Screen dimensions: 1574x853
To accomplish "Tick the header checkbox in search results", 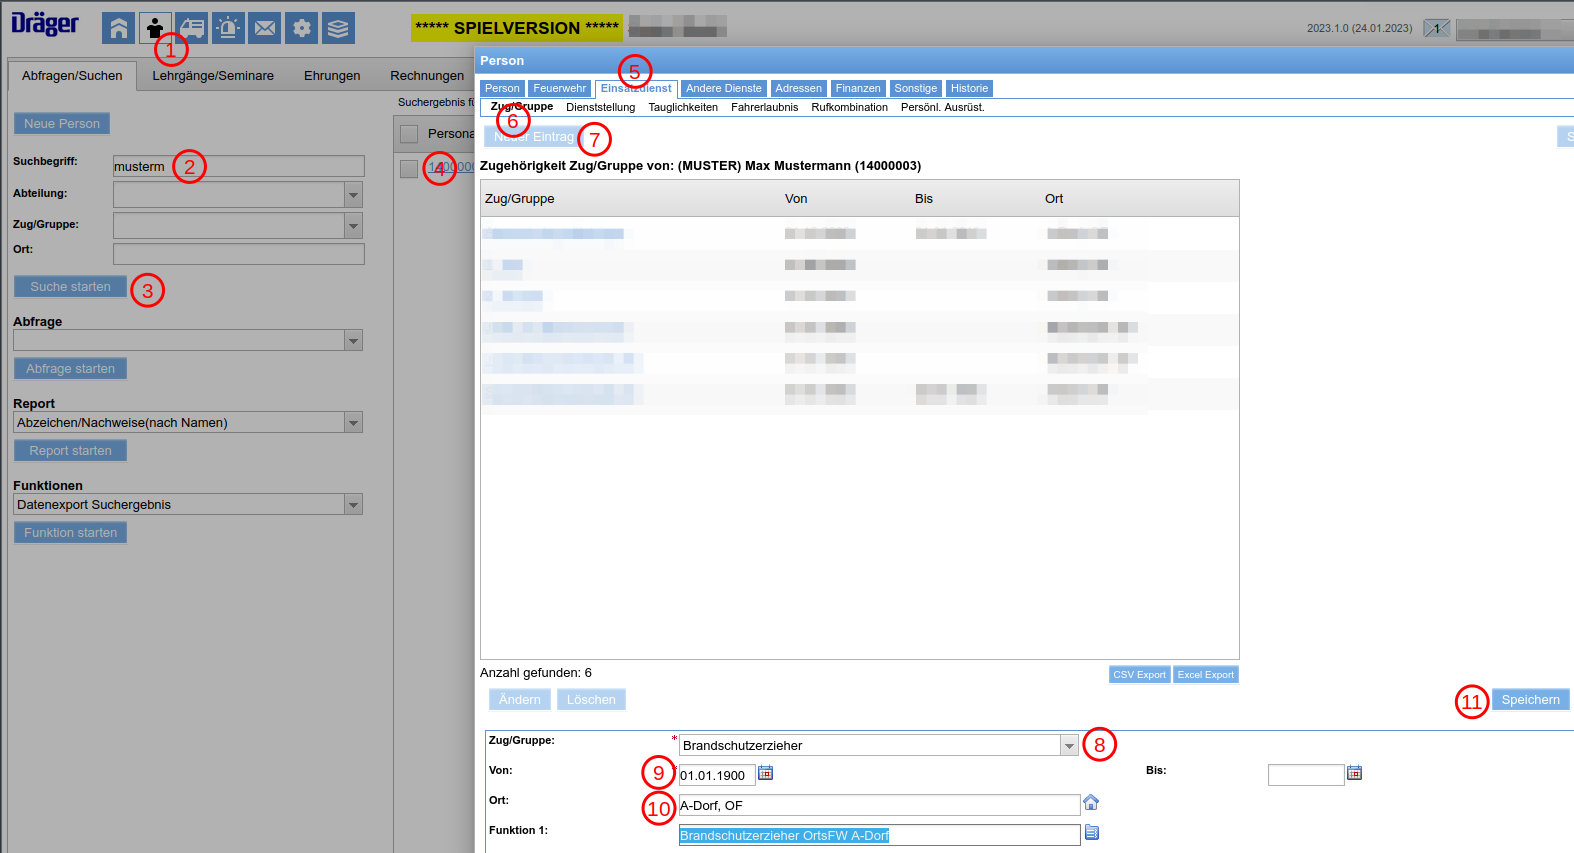I will pyautogui.click(x=409, y=134).
